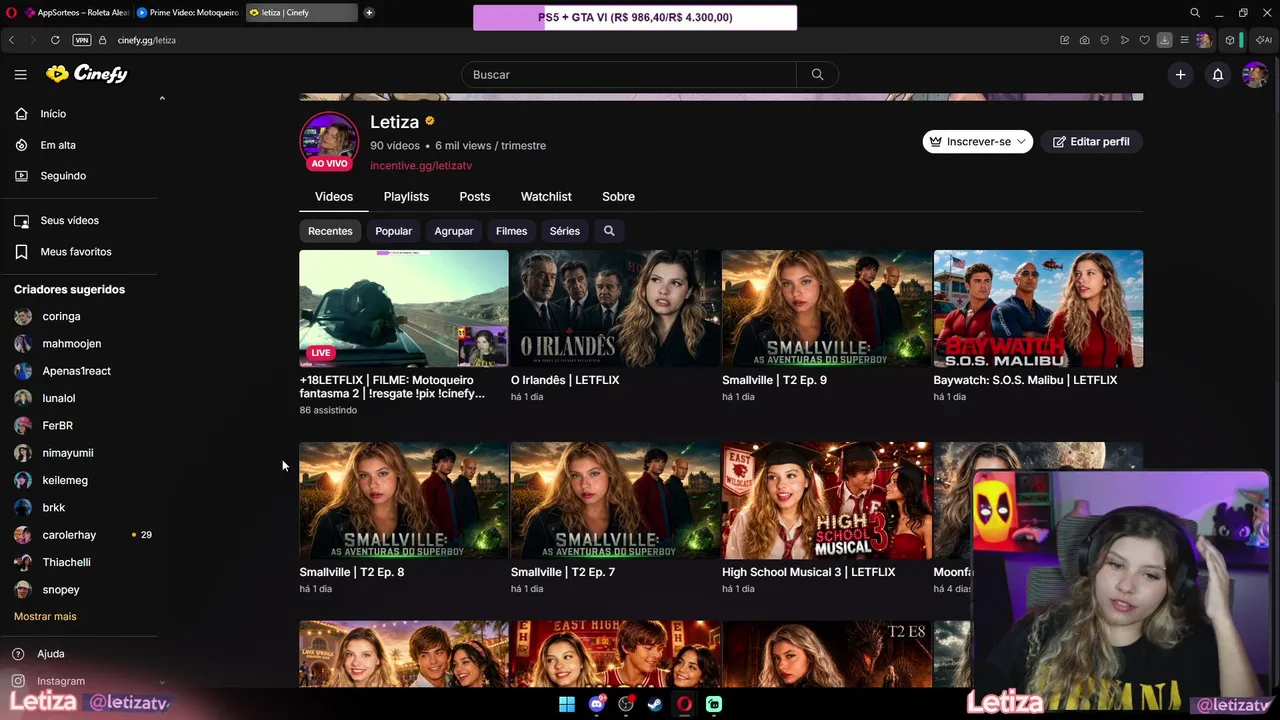The height and width of the screenshot is (720, 1280).
Task: Open suggested creator coringa
Action: (x=61, y=317)
